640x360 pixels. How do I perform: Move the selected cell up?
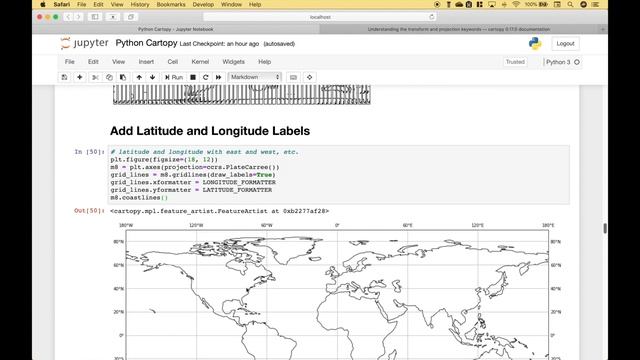pos(139,77)
